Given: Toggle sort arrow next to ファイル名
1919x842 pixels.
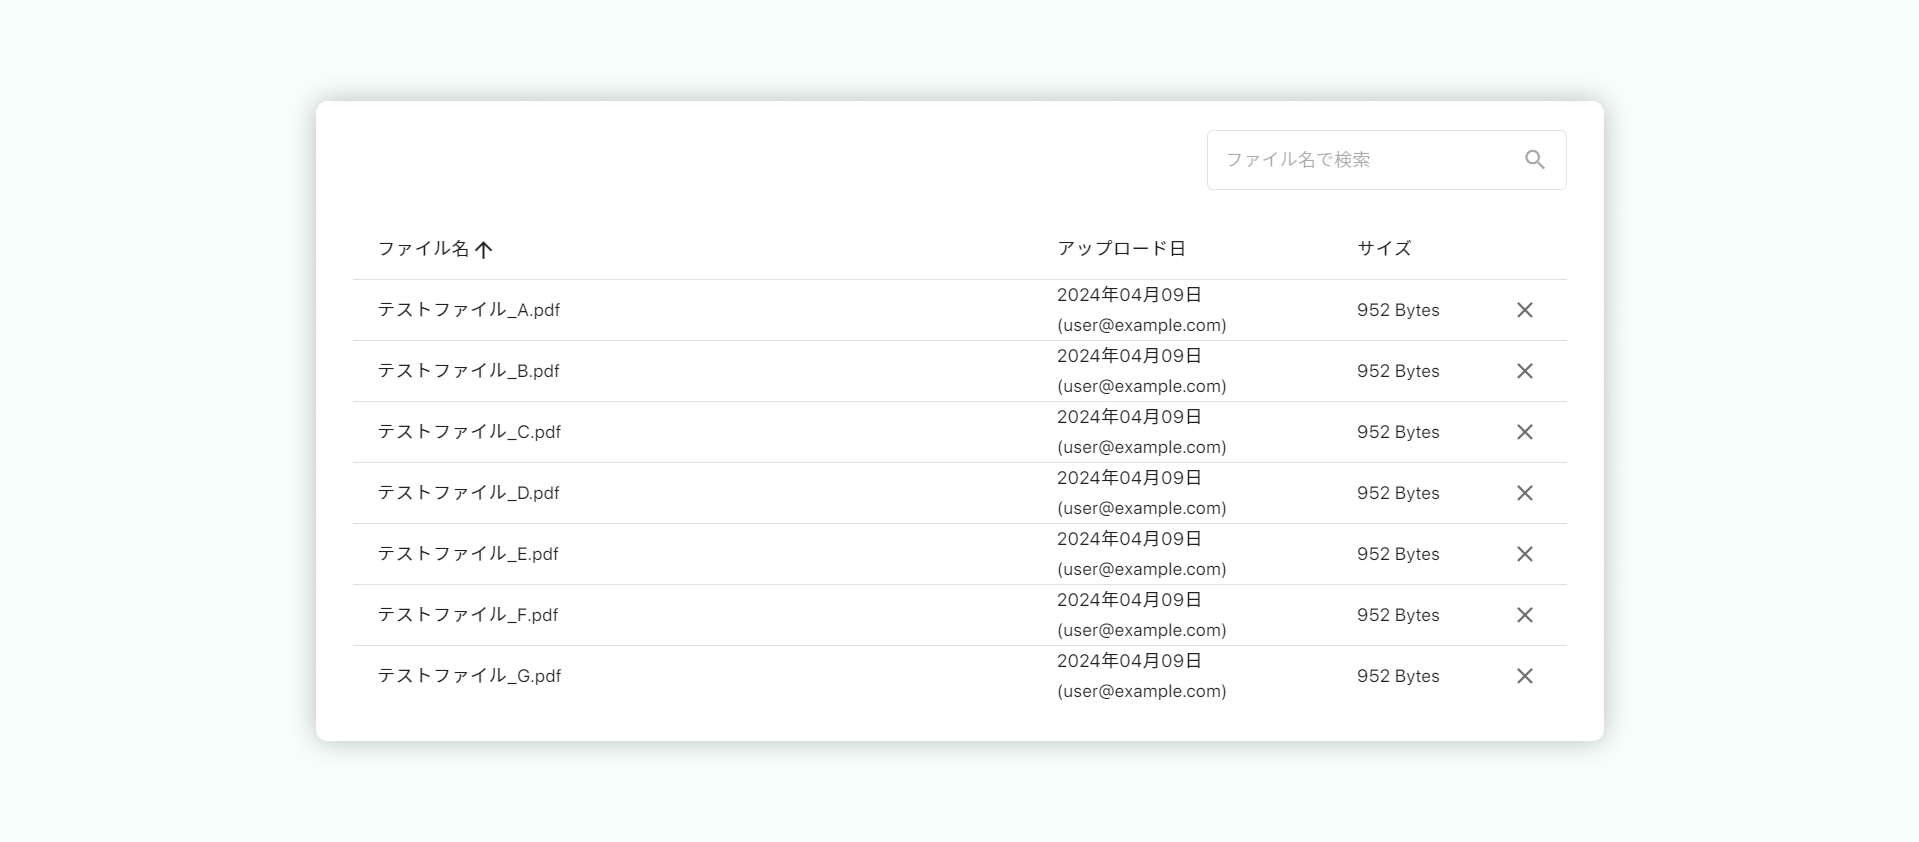Looking at the screenshot, I should (484, 249).
